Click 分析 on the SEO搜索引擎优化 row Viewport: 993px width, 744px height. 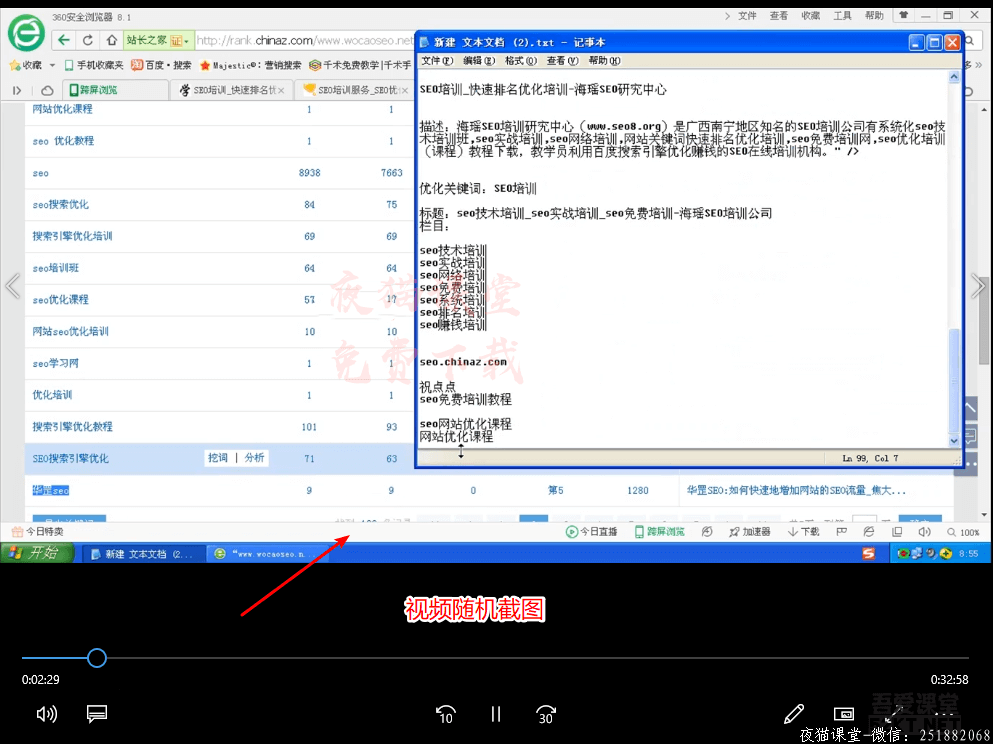coord(255,458)
